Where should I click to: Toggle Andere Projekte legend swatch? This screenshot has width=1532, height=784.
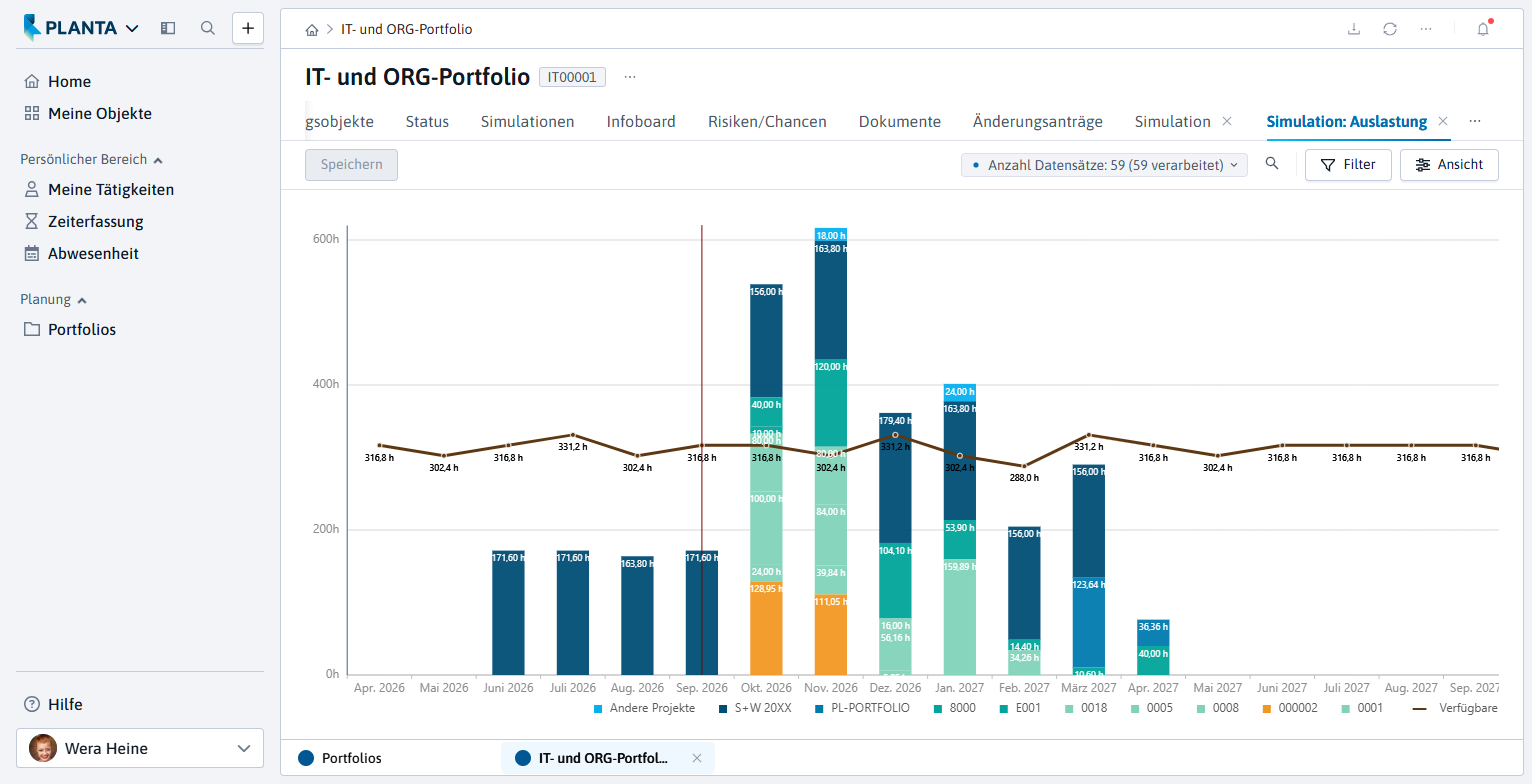point(598,709)
